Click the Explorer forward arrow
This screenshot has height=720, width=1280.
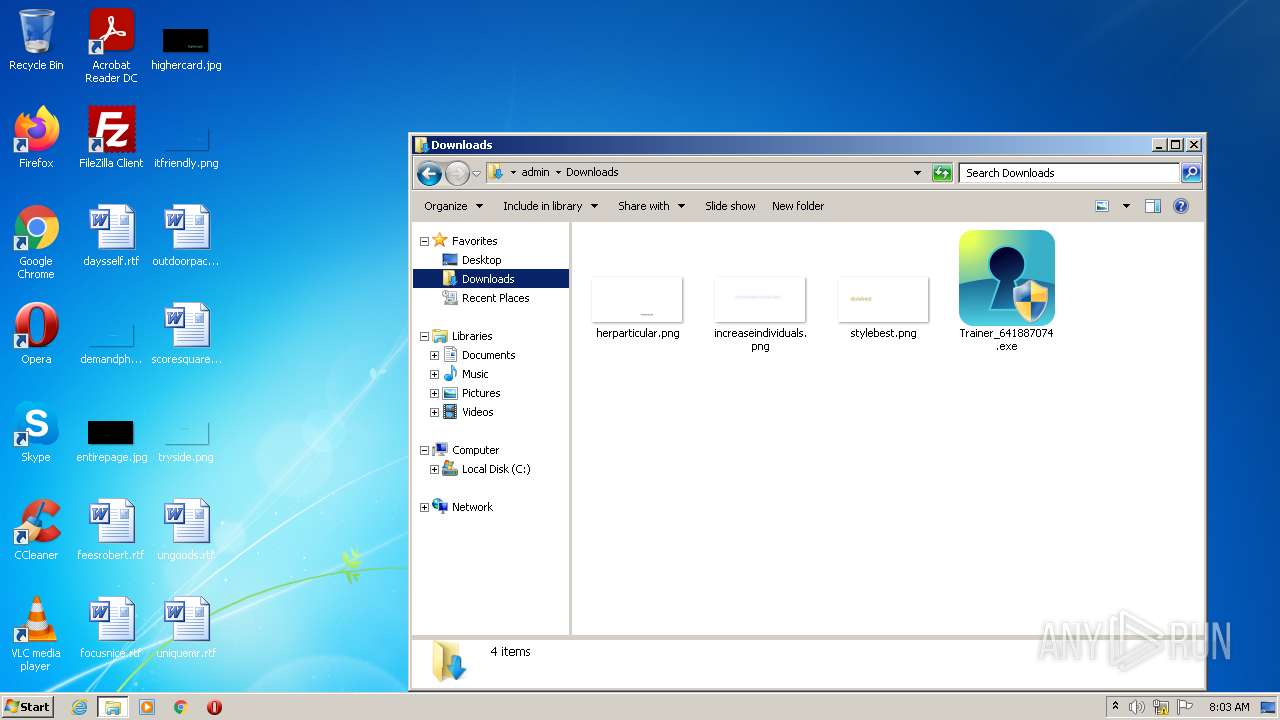coord(457,173)
